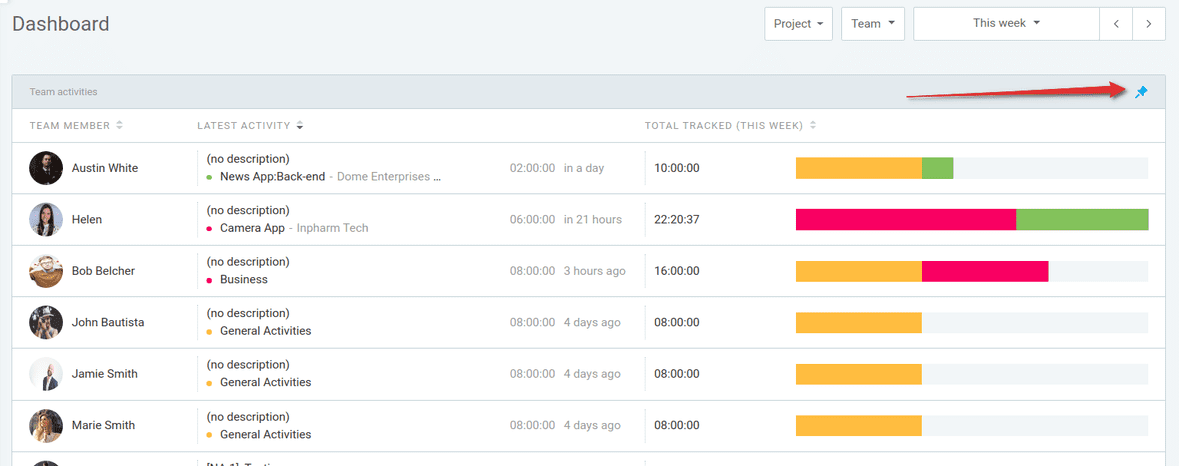Image resolution: width=1179 pixels, height=466 pixels.
Task: Click the green bar segment in Helen's row
Action: pos(1082,219)
